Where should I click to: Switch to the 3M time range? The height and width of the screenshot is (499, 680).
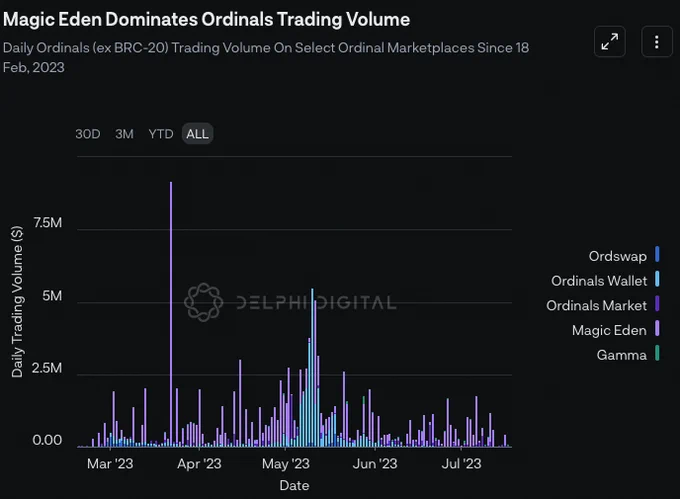coord(124,134)
